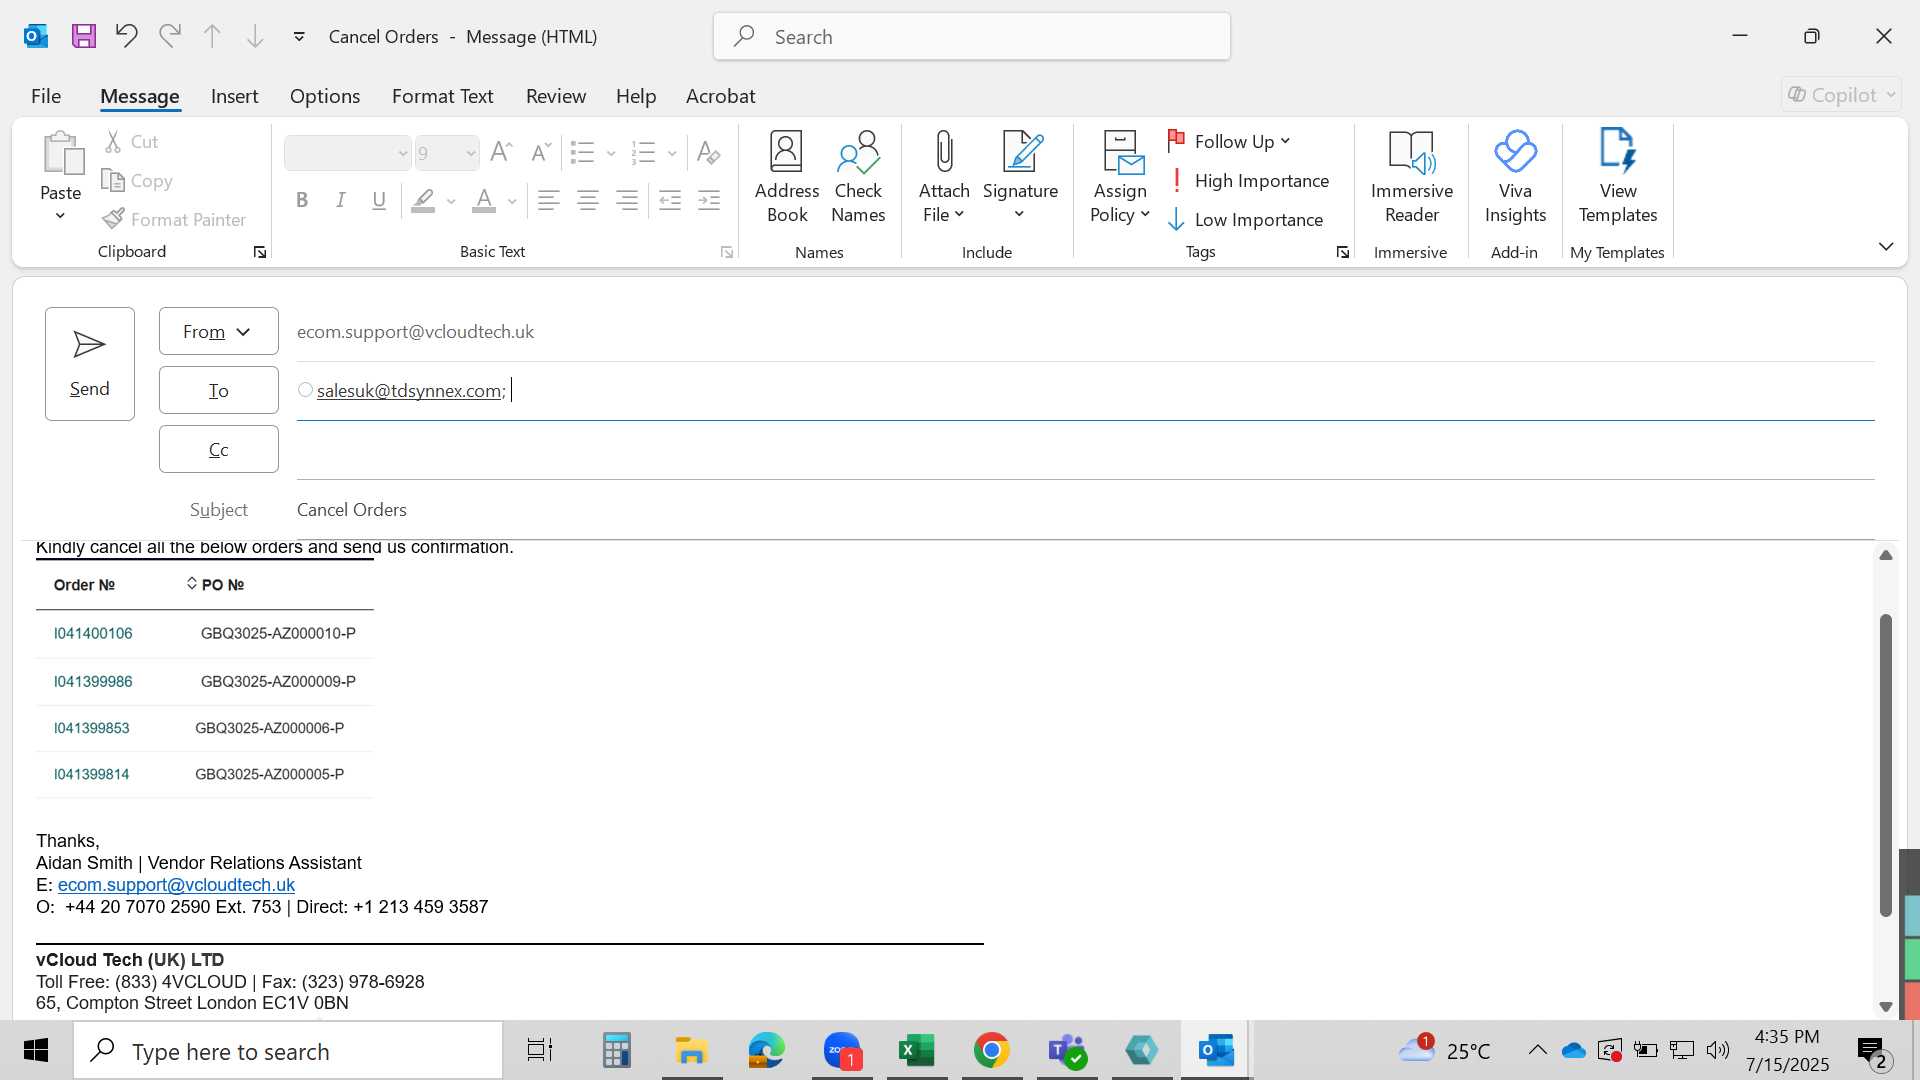Open Viva Insights add-in

(x=1515, y=178)
